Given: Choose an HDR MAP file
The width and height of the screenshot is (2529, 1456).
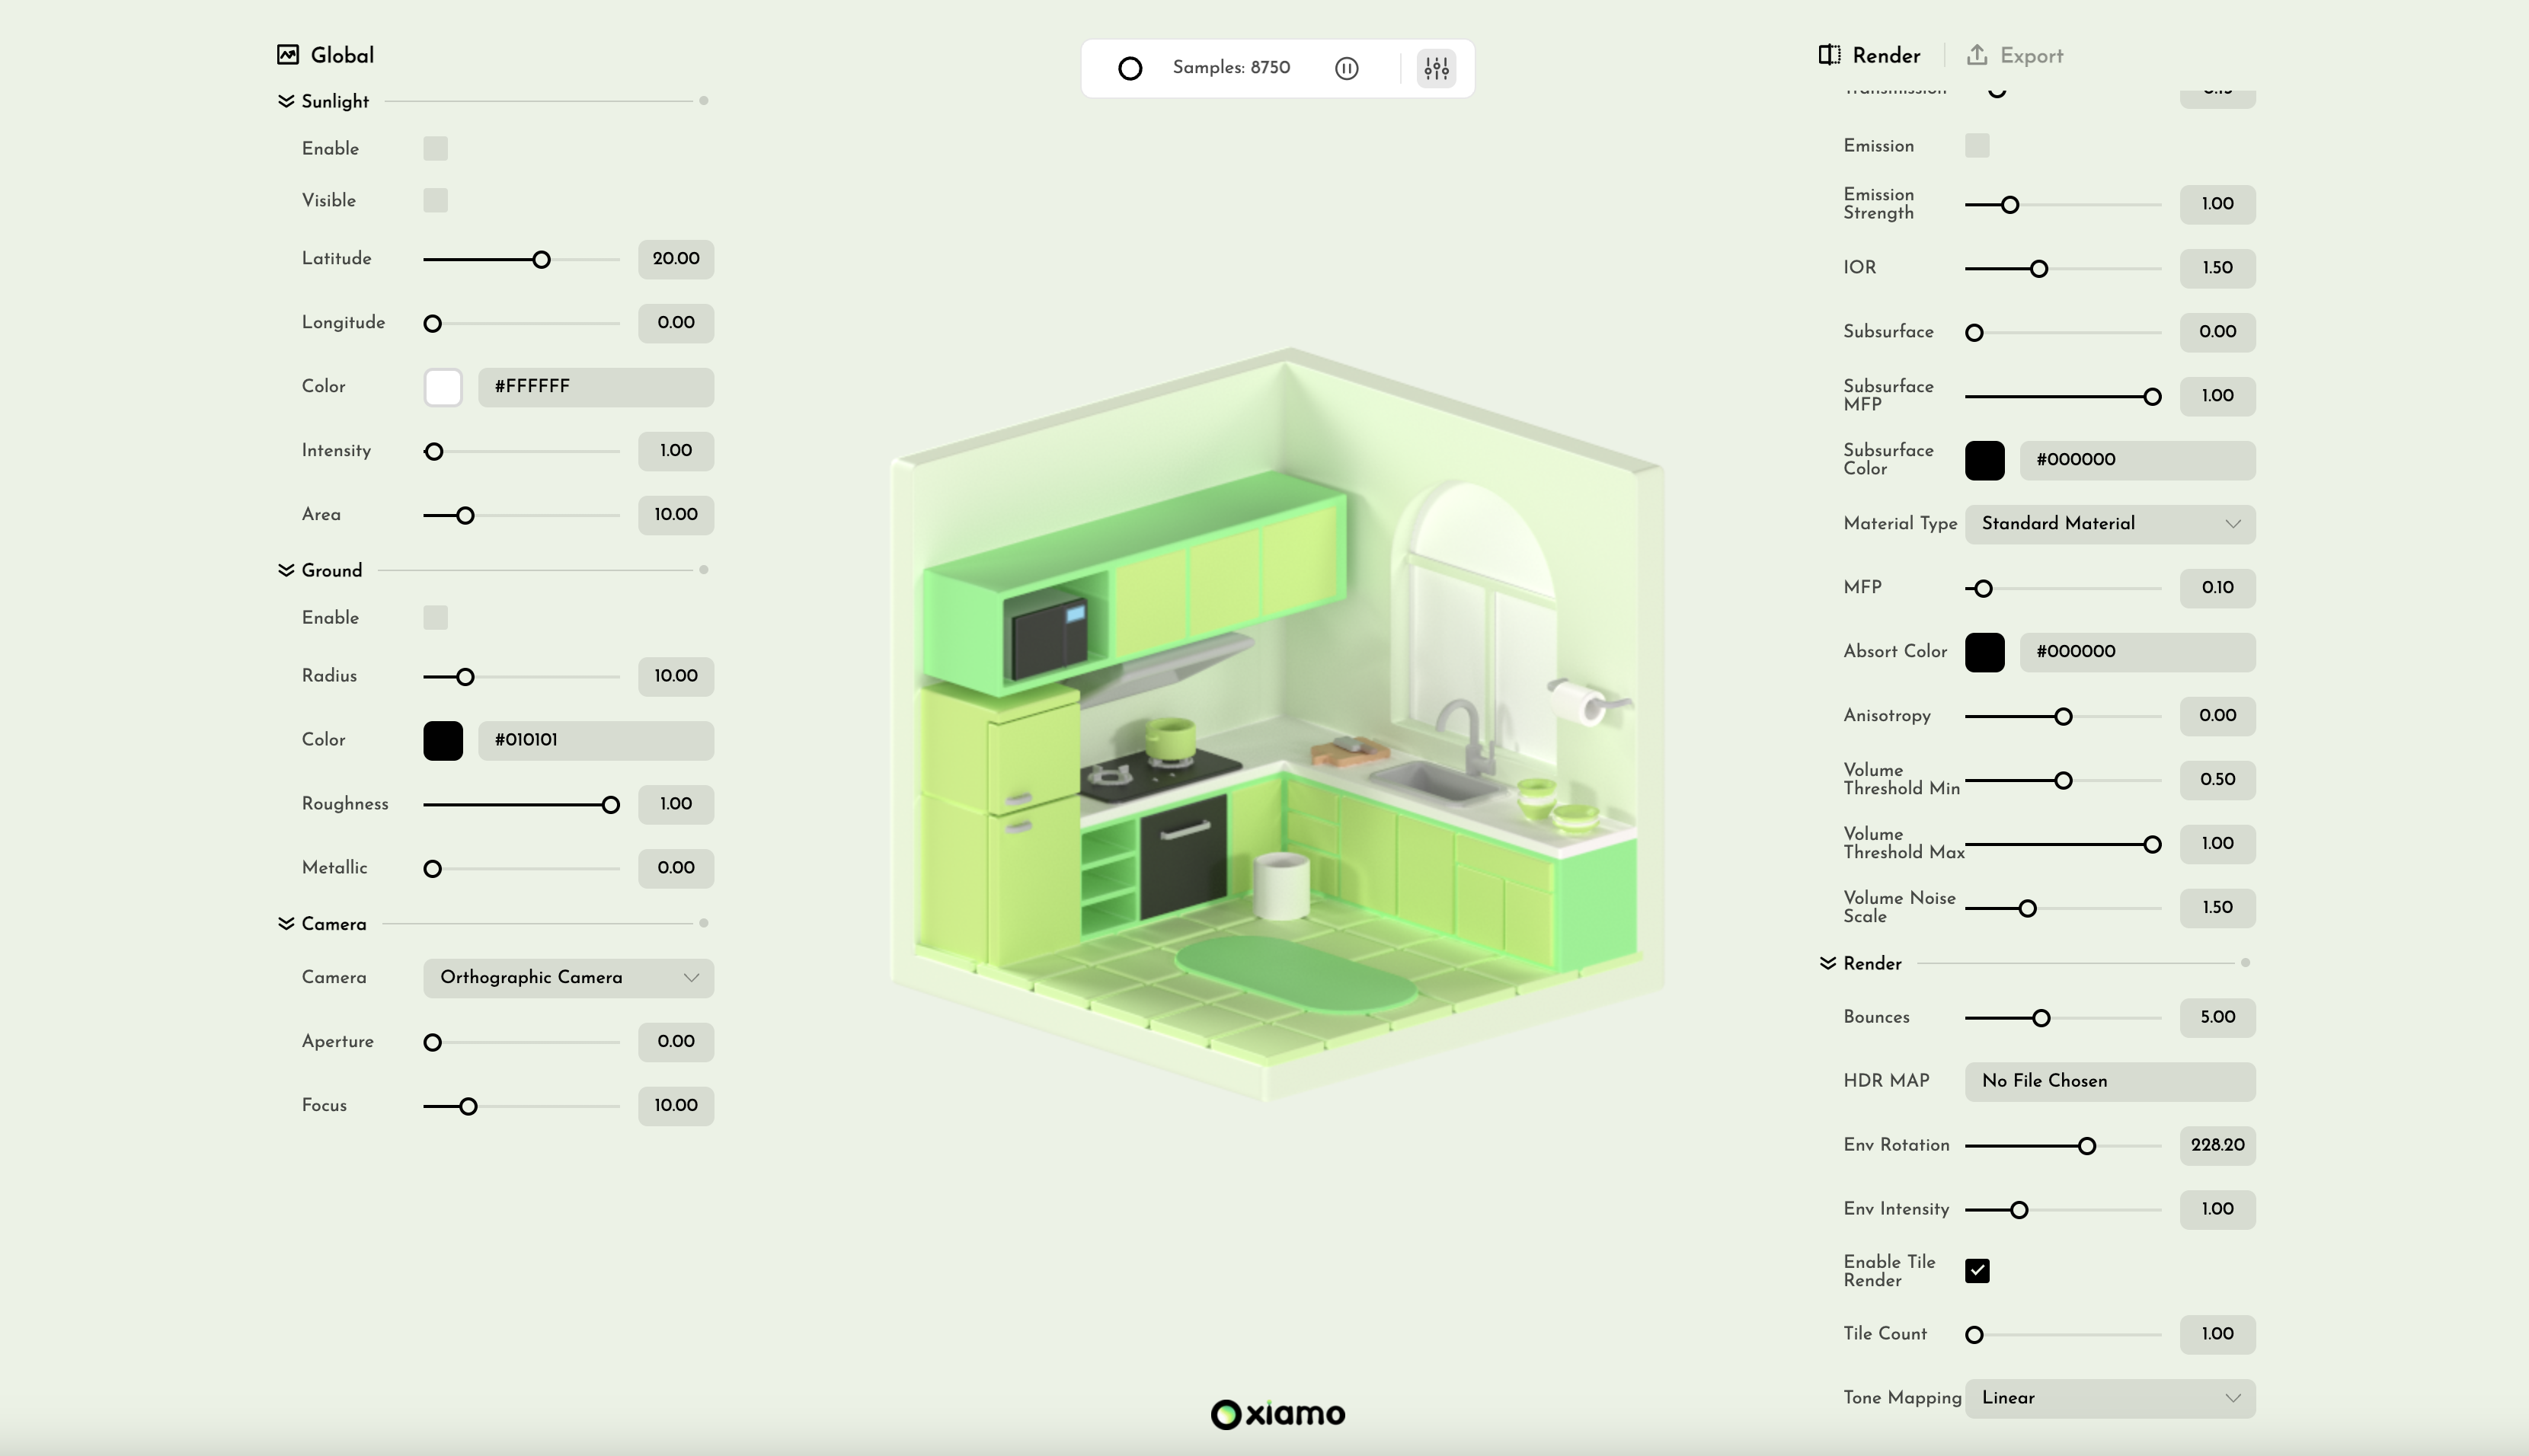Looking at the screenshot, I should (x=2110, y=1081).
